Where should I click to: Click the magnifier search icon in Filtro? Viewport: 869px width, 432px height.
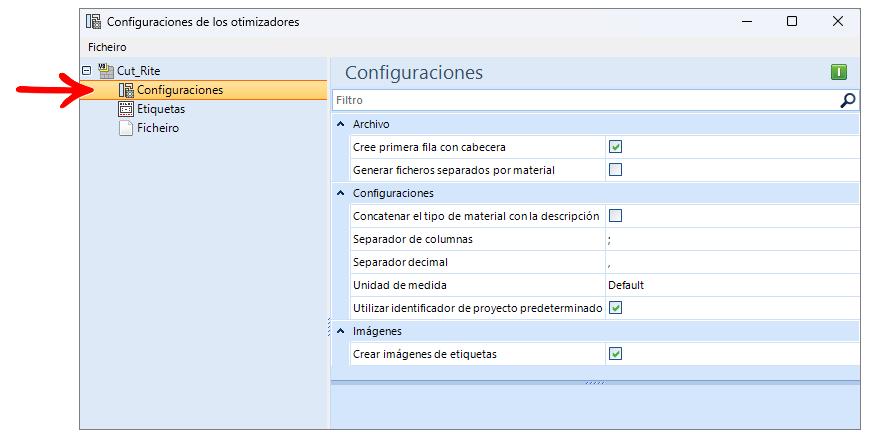(847, 100)
